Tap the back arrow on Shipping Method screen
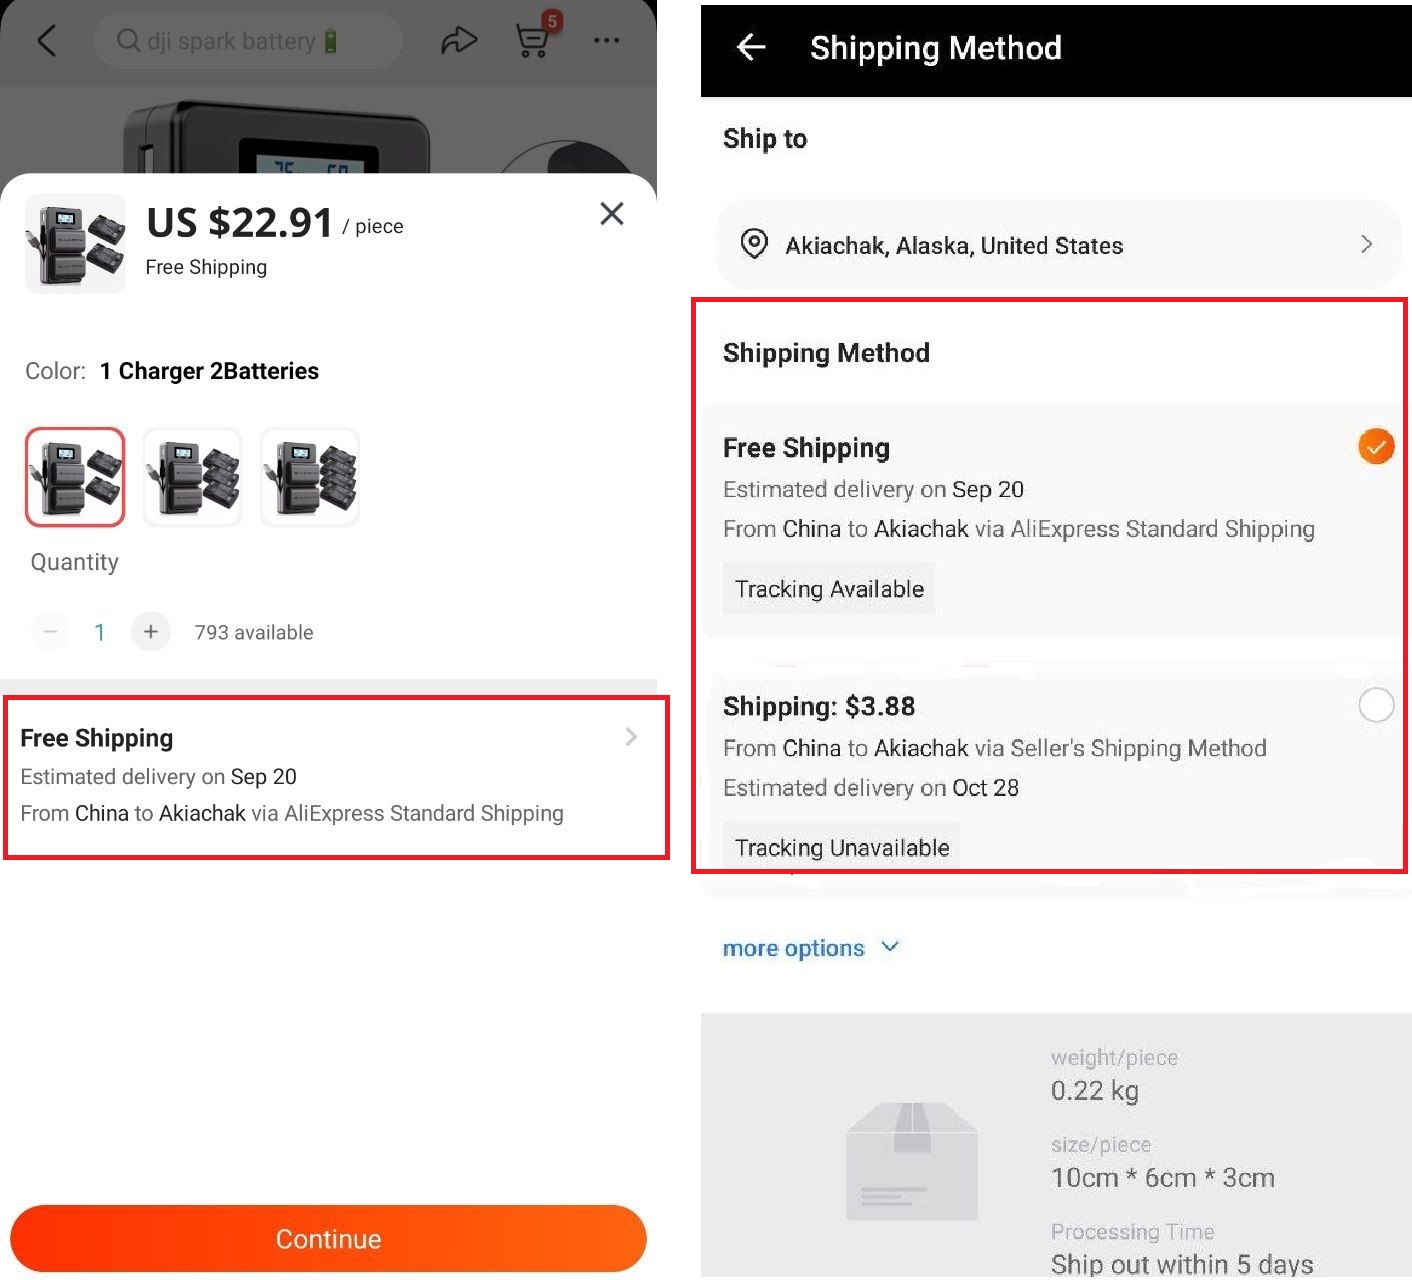Screen dimensions: 1412x1280 749,48
